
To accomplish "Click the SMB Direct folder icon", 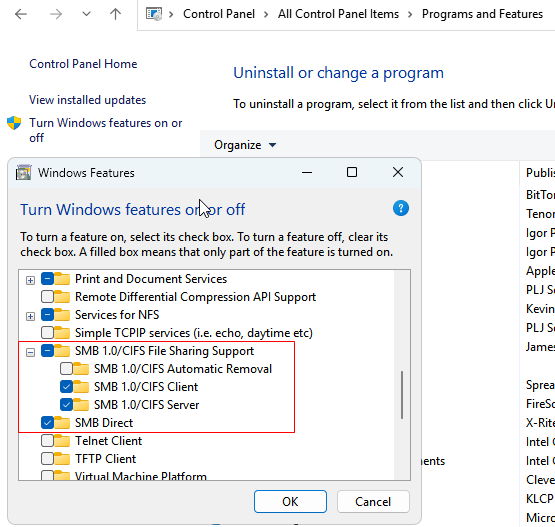I will click(x=62, y=423).
